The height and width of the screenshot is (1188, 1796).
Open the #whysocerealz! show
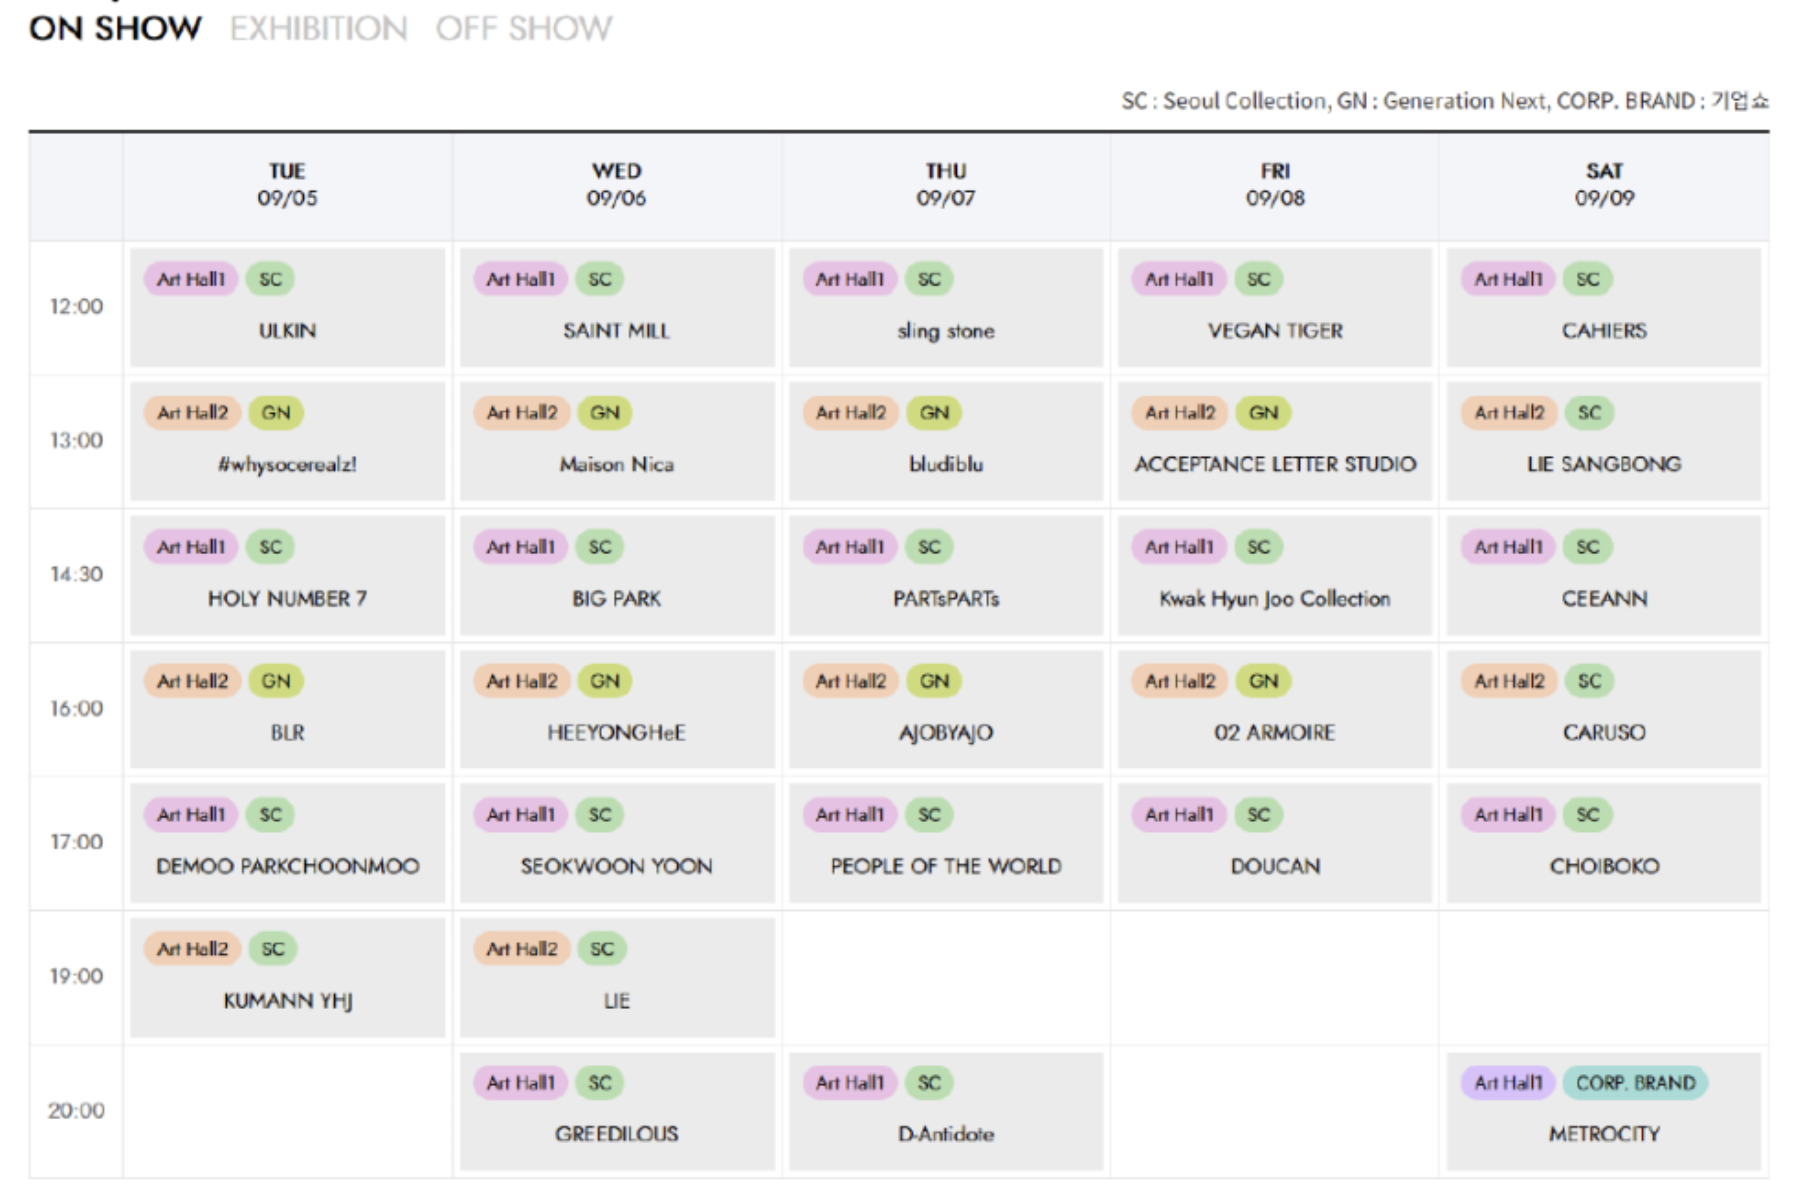[x=287, y=441]
